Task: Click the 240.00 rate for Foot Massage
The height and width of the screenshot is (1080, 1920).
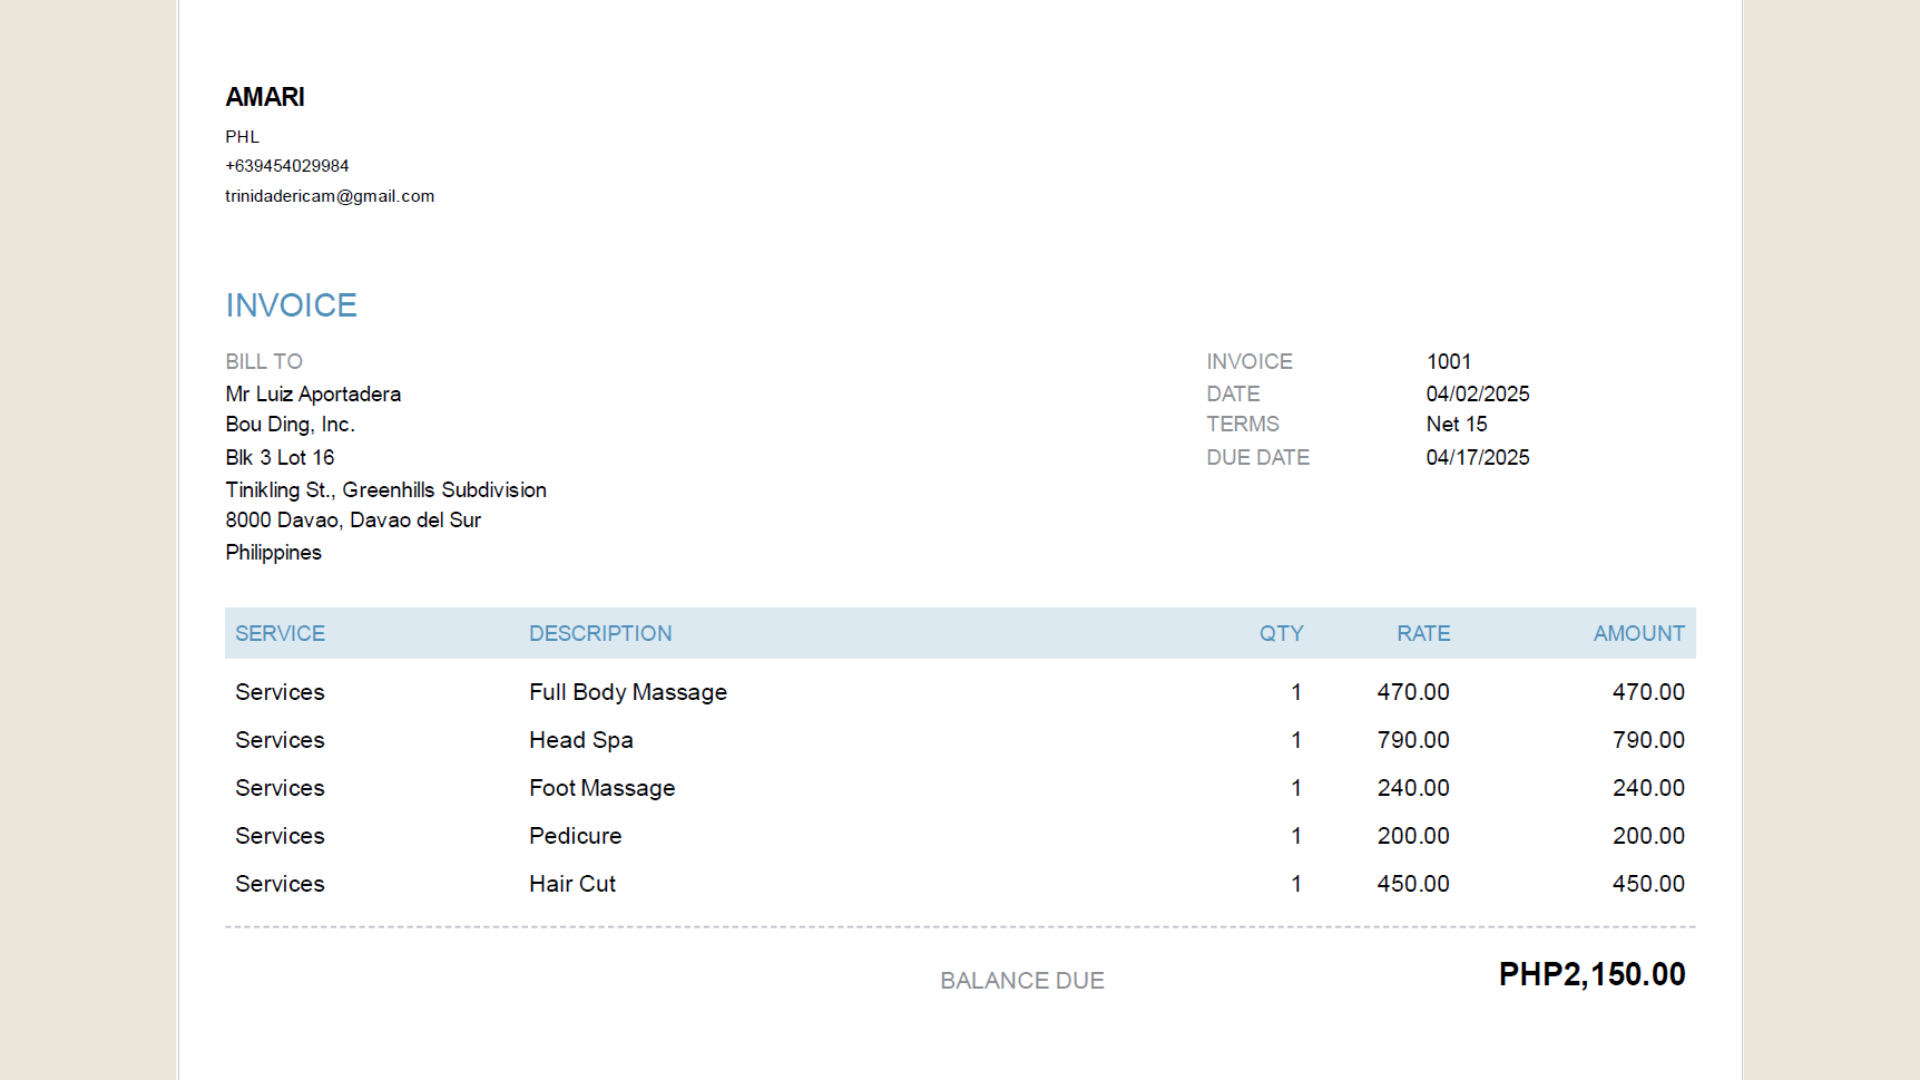Action: coord(1413,788)
